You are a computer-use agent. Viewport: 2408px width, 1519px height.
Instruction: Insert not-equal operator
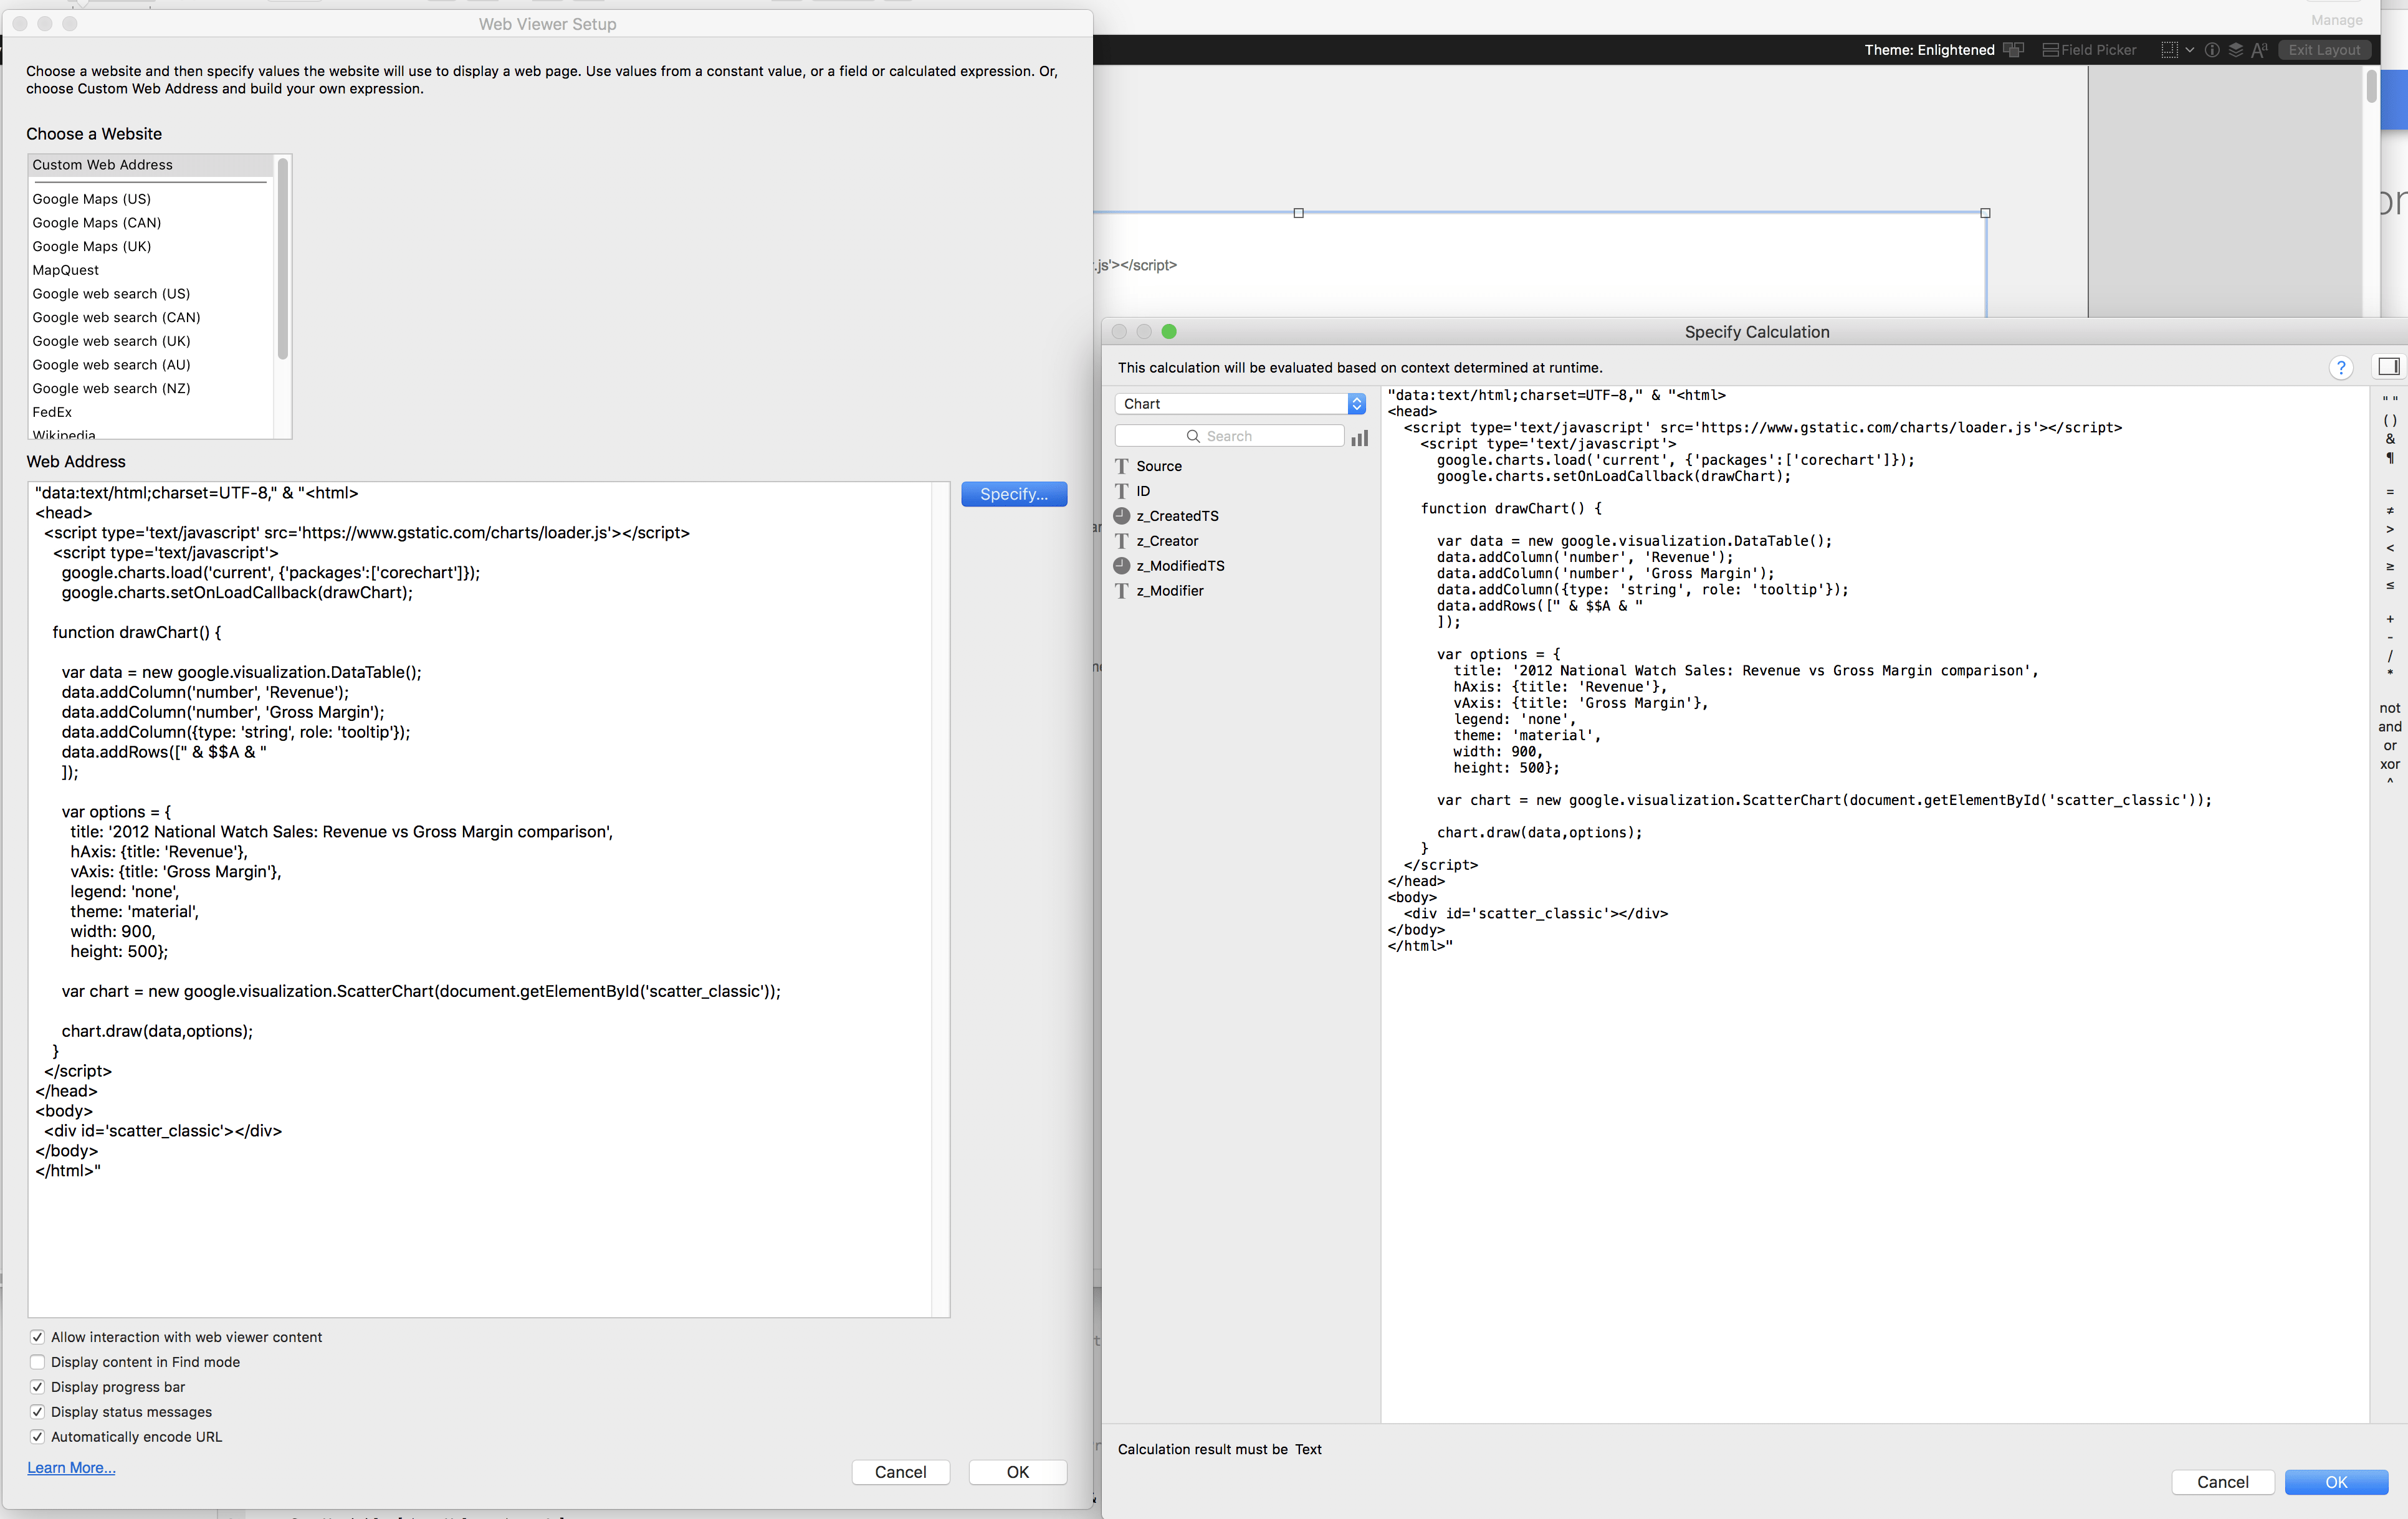click(x=2389, y=511)
